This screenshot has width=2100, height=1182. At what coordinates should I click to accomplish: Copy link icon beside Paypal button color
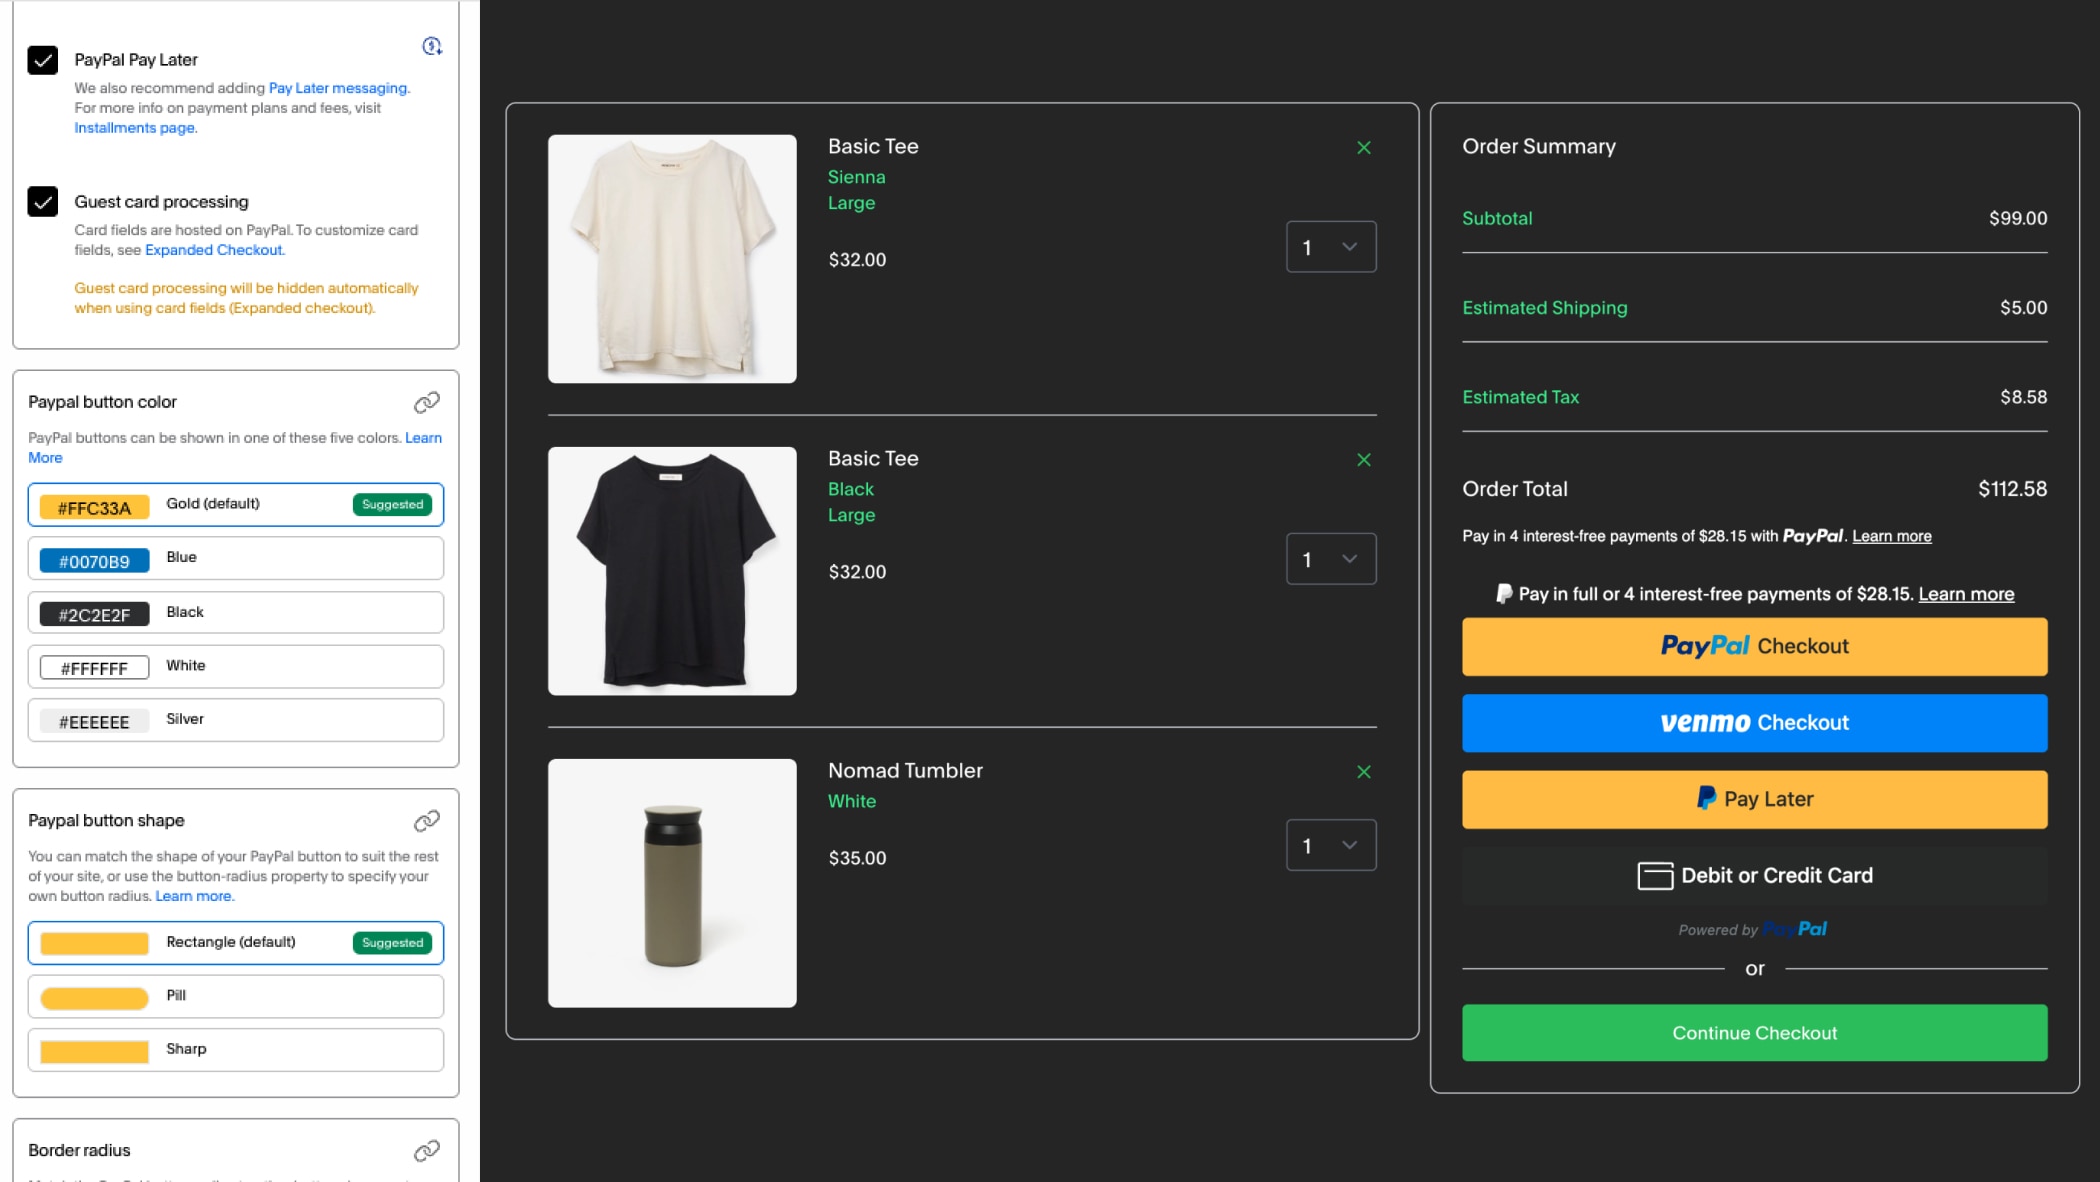click(427, 402)
